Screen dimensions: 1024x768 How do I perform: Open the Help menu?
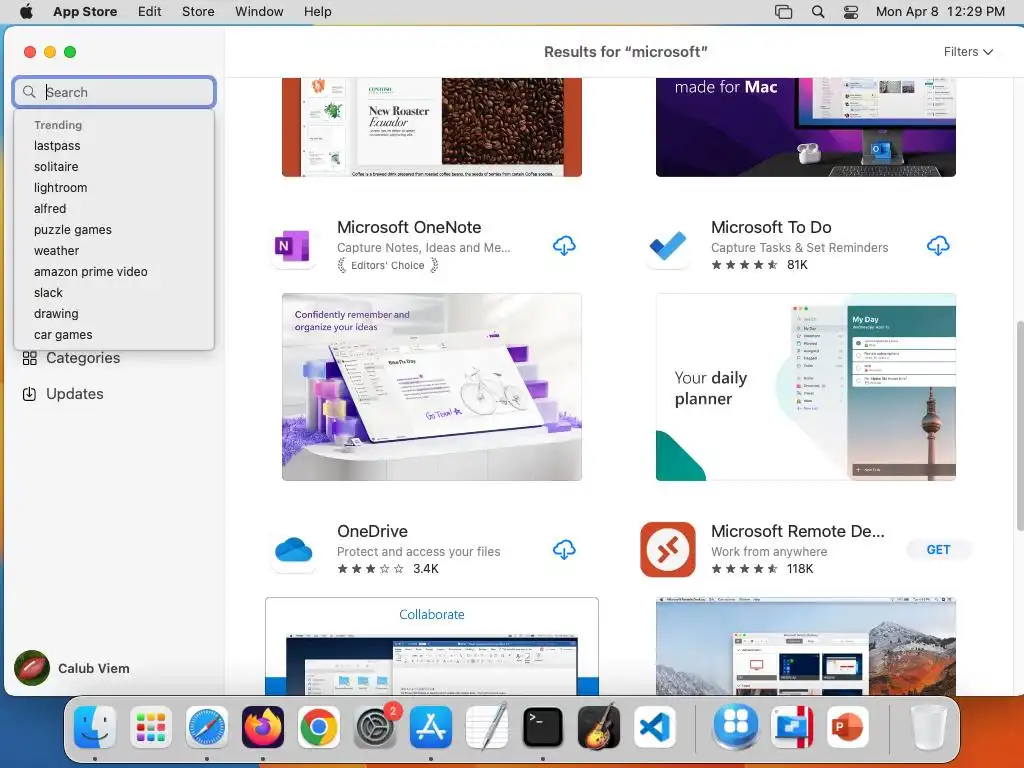pos(317,12)
